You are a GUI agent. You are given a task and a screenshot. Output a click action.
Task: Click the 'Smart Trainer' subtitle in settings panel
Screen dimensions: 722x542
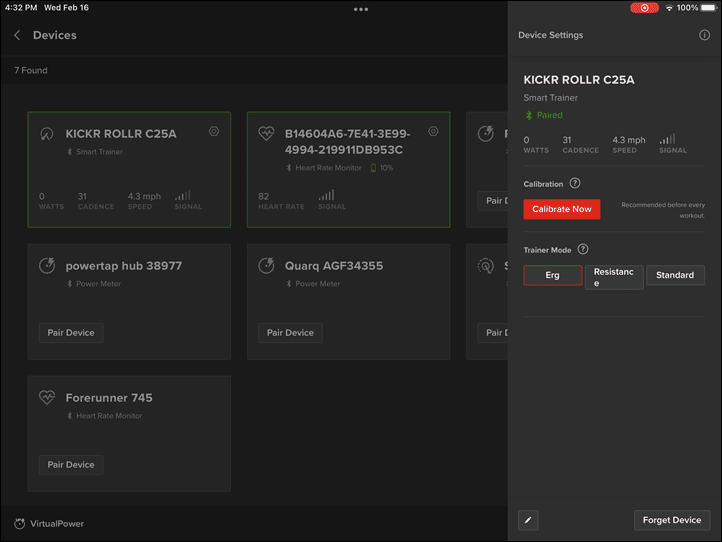(550, 98)
